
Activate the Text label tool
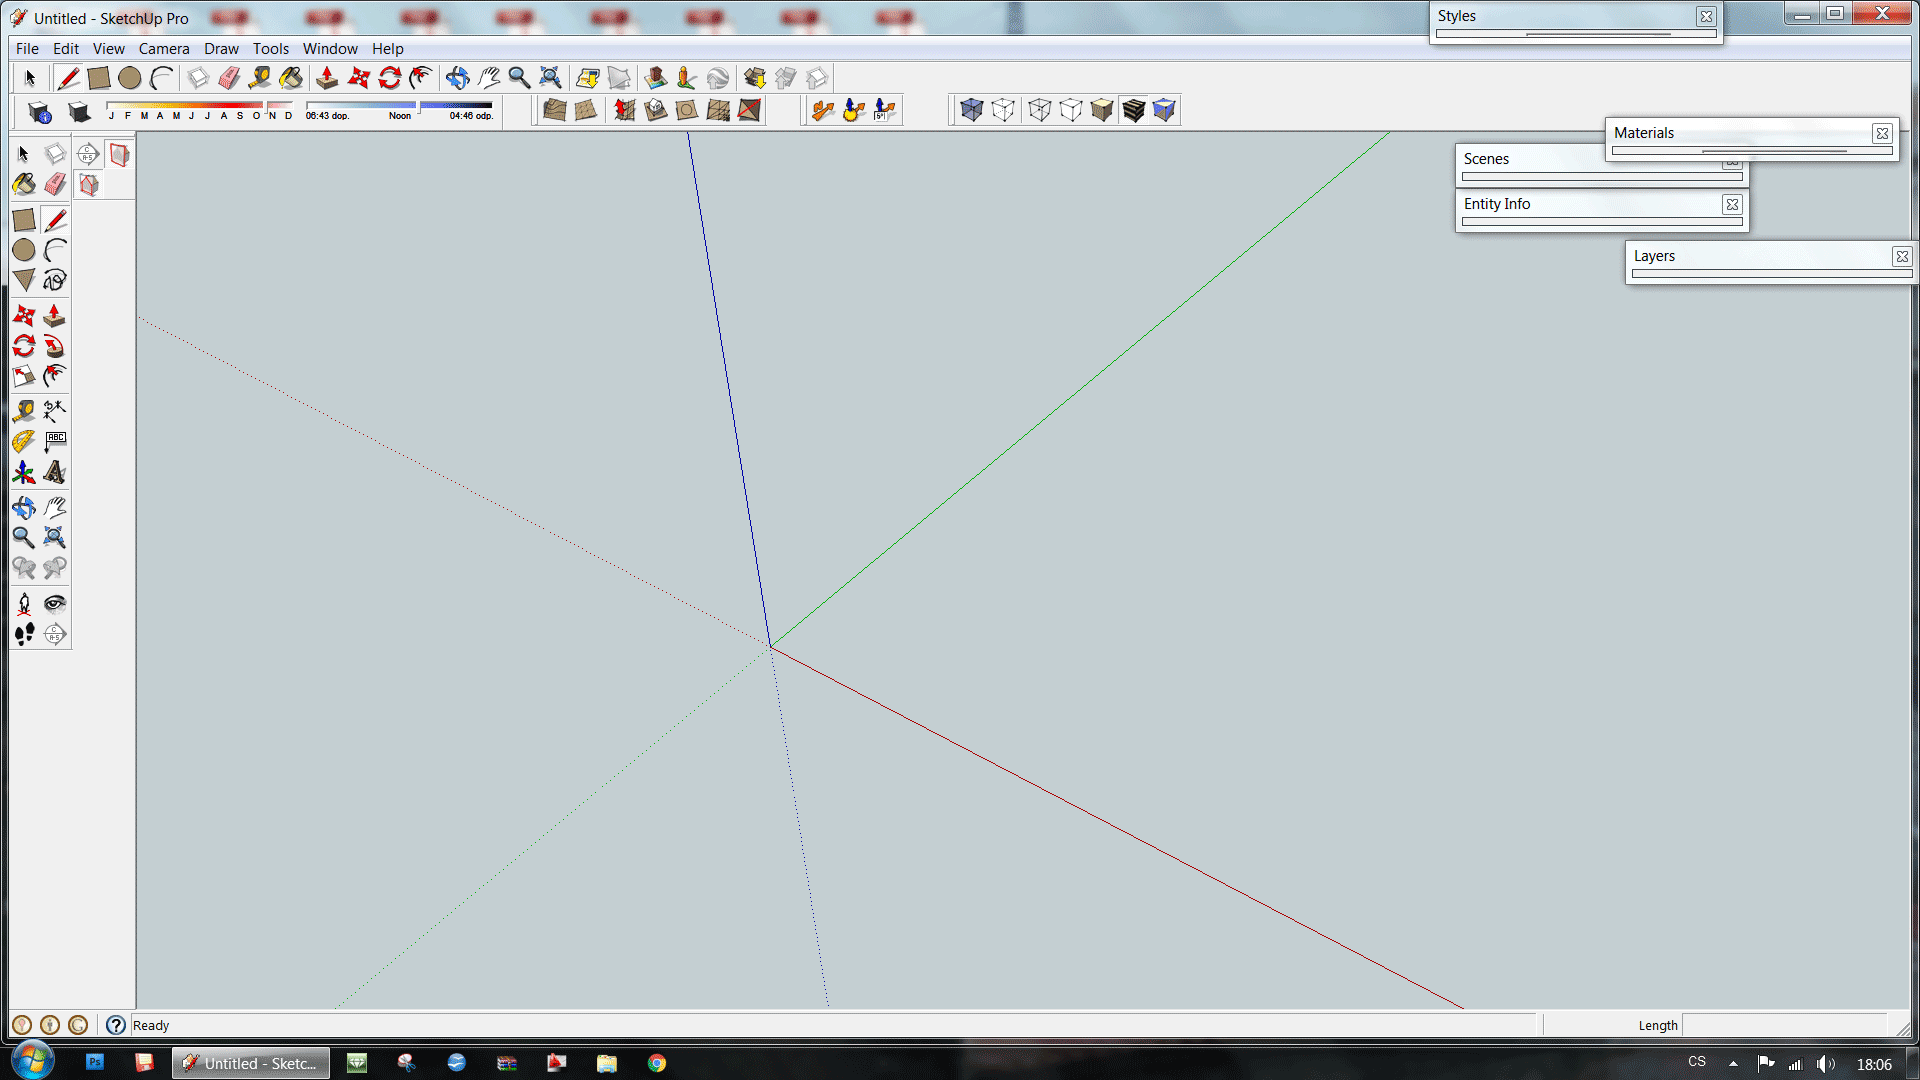point(55,441)
